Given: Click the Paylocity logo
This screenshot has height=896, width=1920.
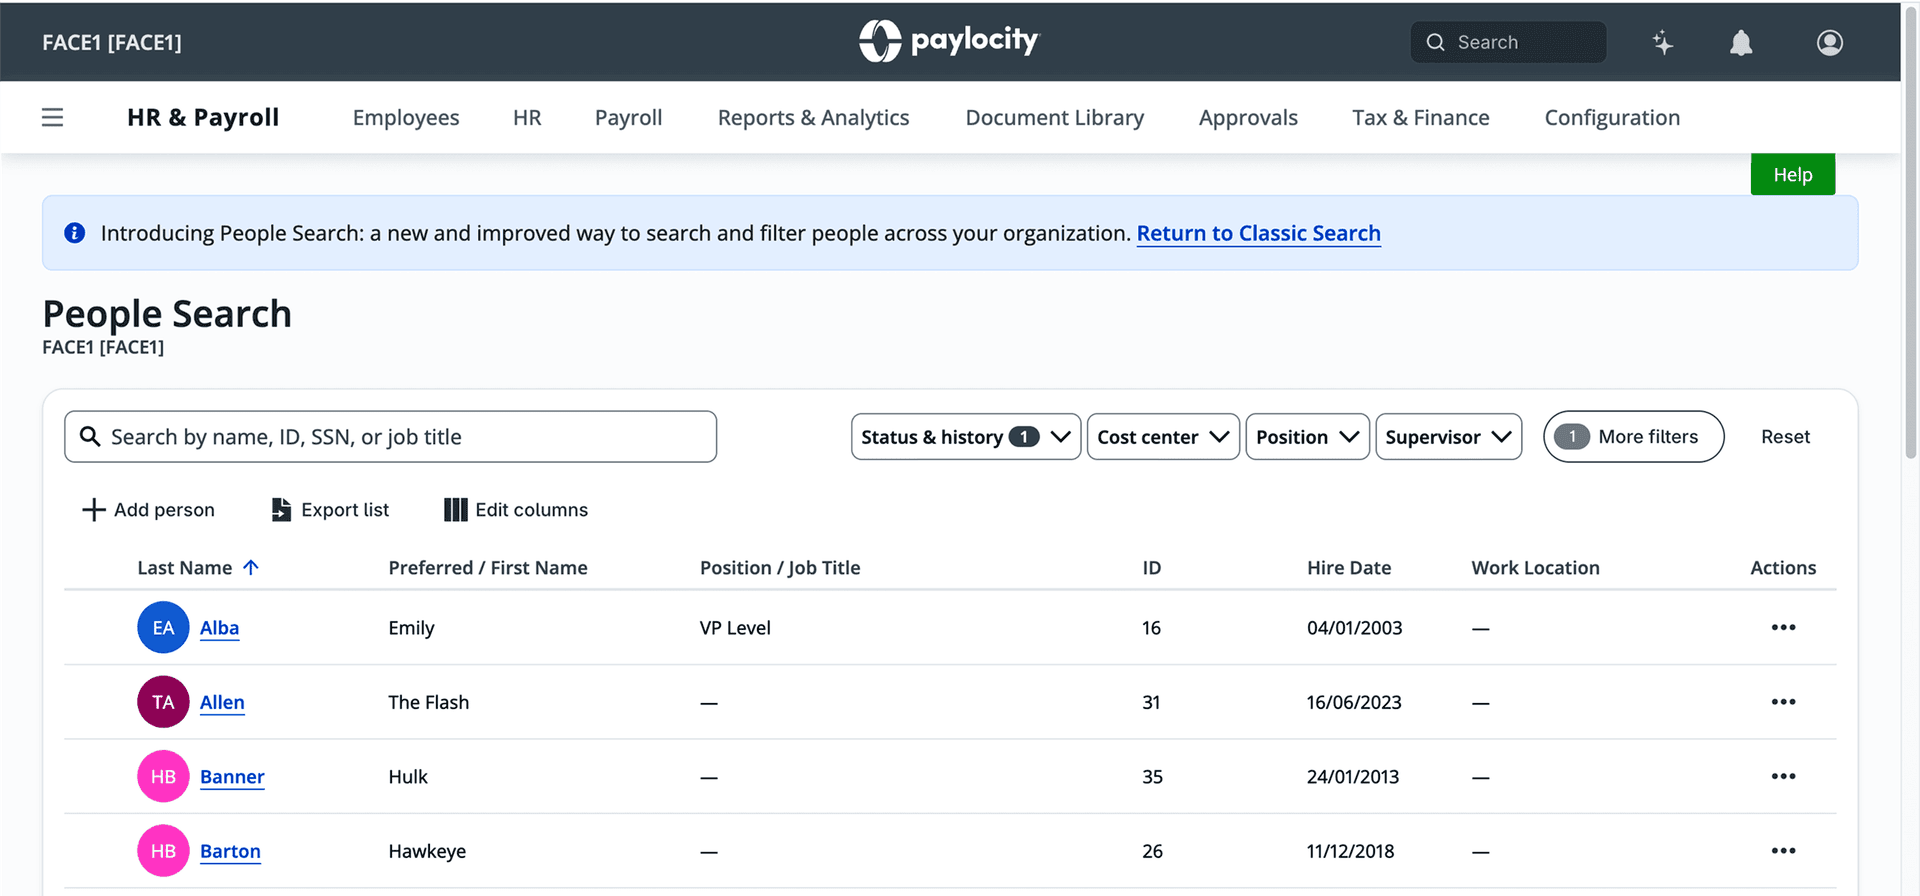Looking at the screenshot, I should [x=949, y=41].
